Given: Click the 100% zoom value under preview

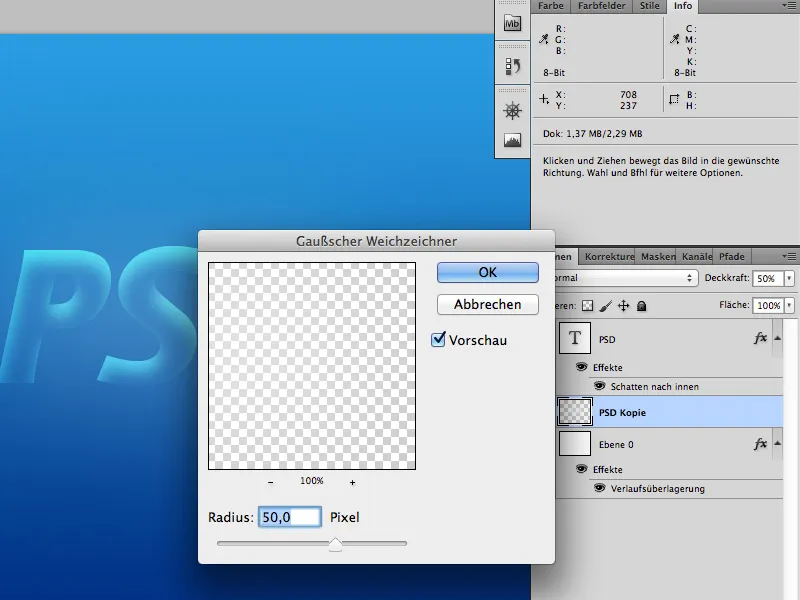Looking at the screenshot, I should [x=312, y=481].
